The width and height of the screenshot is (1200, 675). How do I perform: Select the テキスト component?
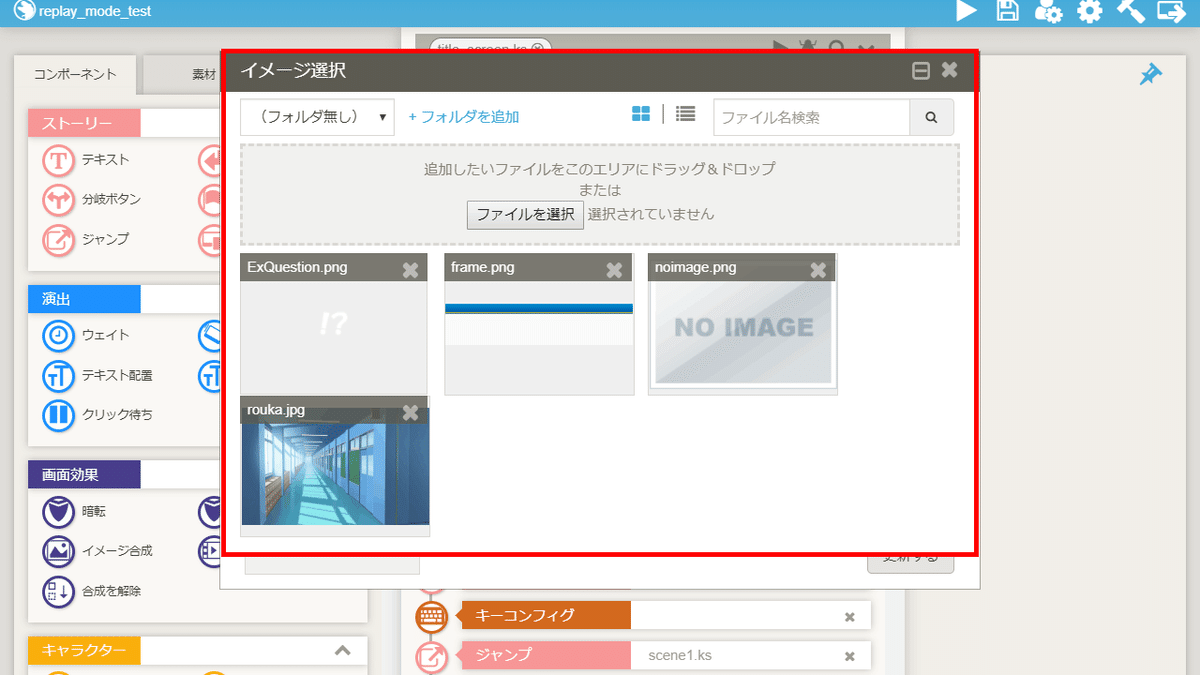click(x=87, y=160)
